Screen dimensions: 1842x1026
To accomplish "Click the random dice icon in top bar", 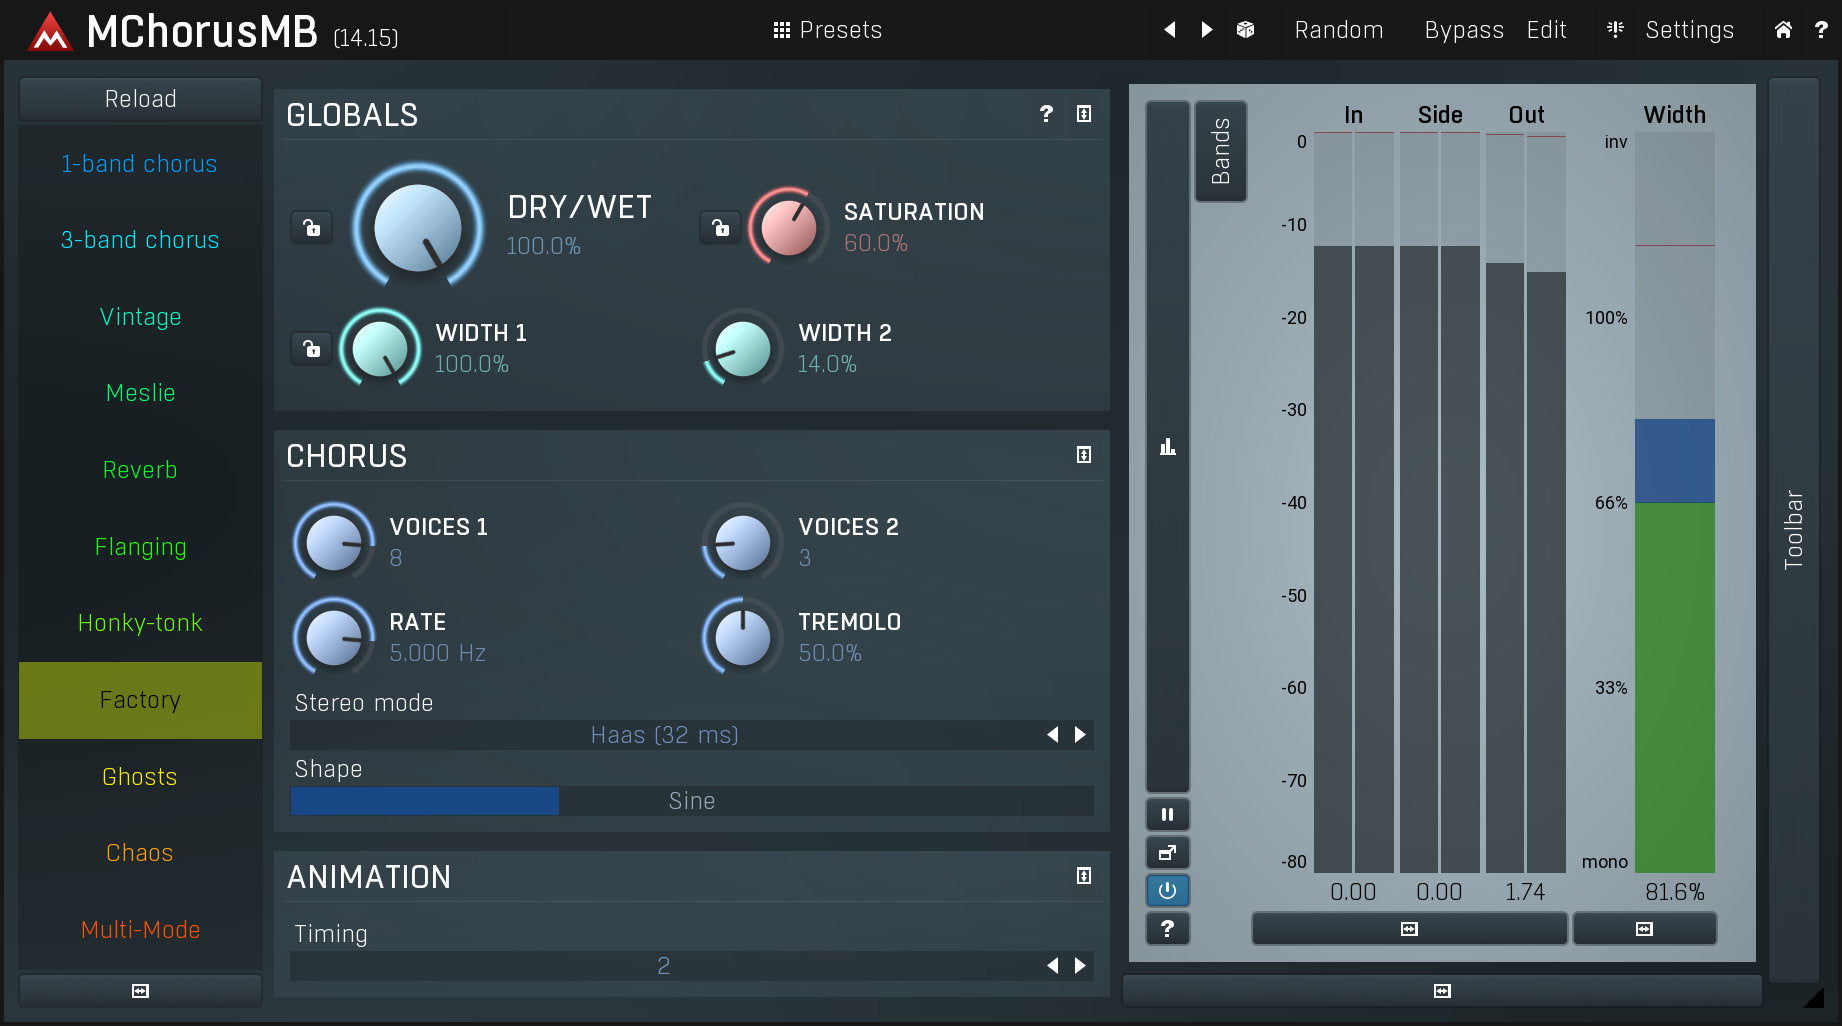I will (x=1245, y=30).
